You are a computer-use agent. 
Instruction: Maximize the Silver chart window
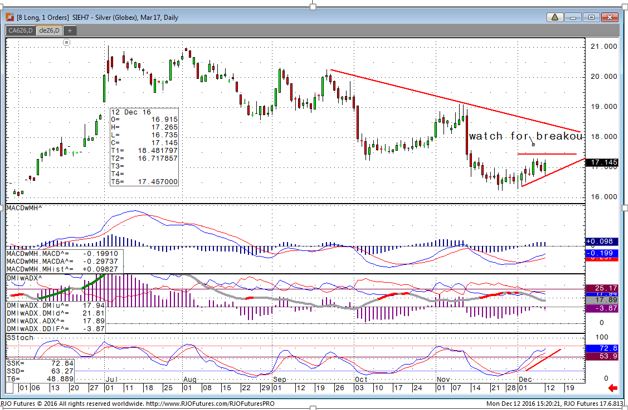tap(591, 17)
